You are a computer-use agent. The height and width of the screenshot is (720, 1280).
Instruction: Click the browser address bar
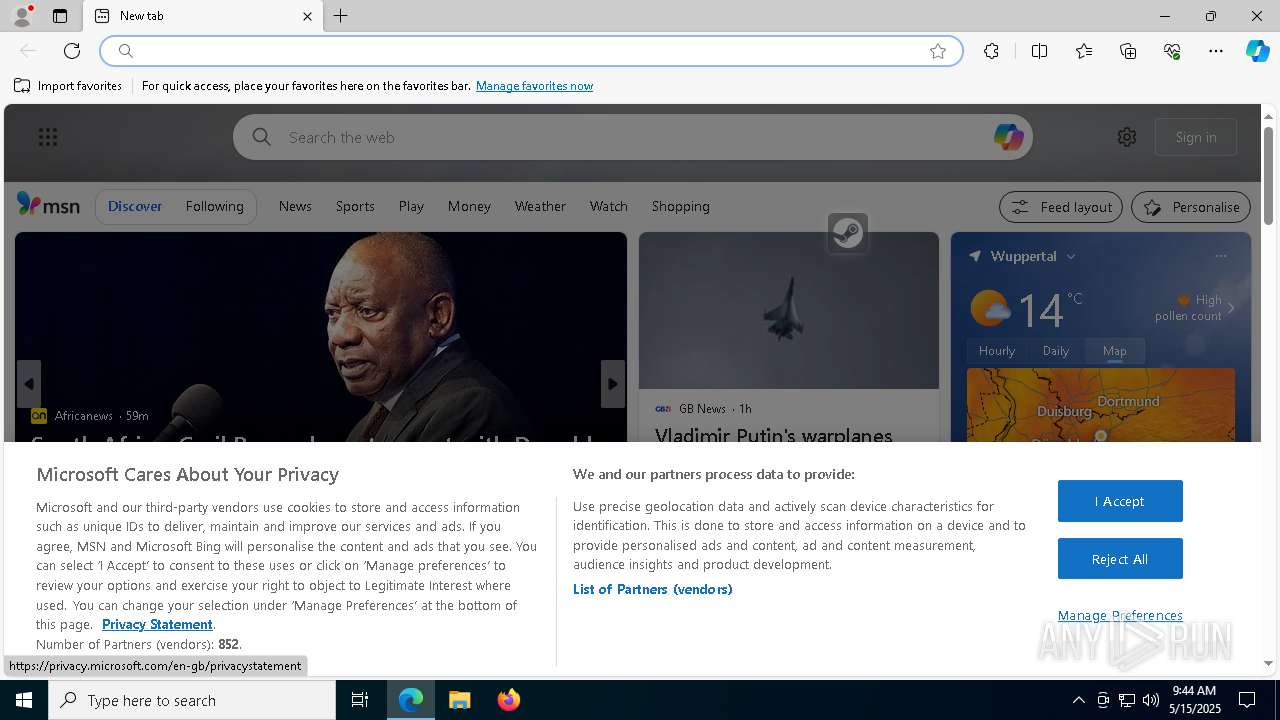pyautogui.click(x=530, y=51)
